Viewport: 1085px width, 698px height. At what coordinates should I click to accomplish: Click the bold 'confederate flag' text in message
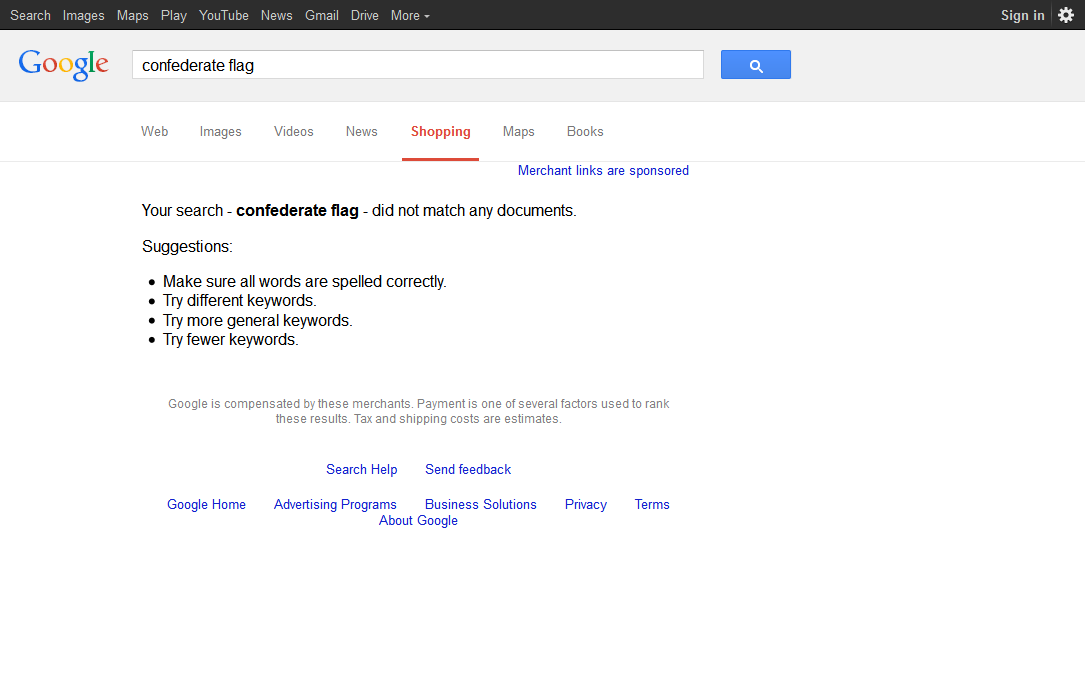click(298, 211)
